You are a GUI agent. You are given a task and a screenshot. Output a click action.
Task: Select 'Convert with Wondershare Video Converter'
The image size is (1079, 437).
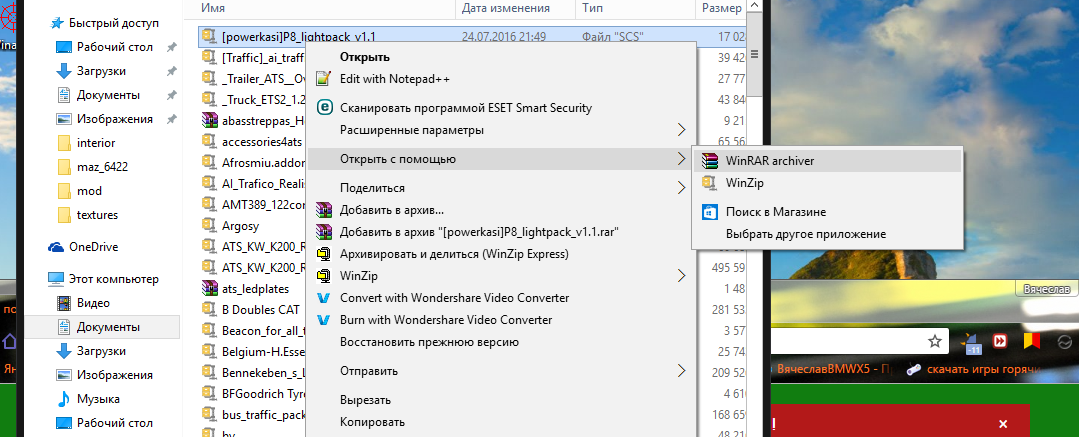coord(455,298)
